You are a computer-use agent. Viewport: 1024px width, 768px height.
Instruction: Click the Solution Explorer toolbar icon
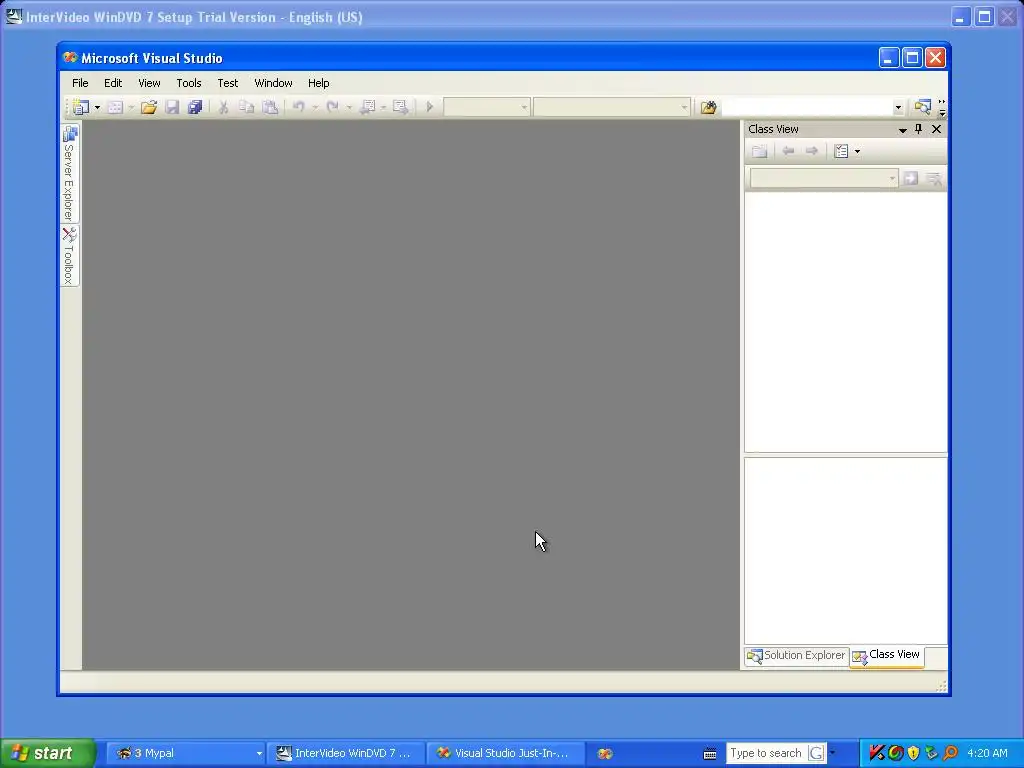tap(922, 107)
